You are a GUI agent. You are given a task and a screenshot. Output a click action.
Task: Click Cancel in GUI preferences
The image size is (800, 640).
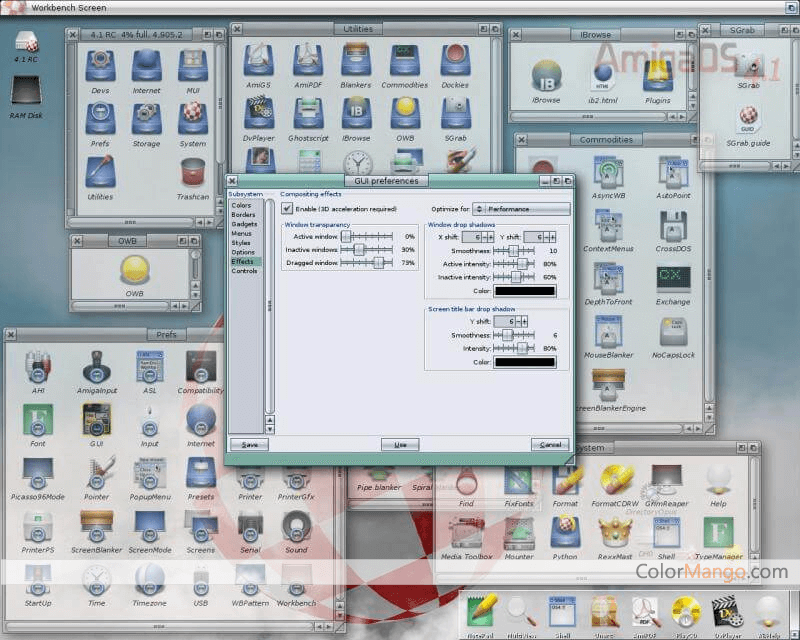click(x=550, y=445)
